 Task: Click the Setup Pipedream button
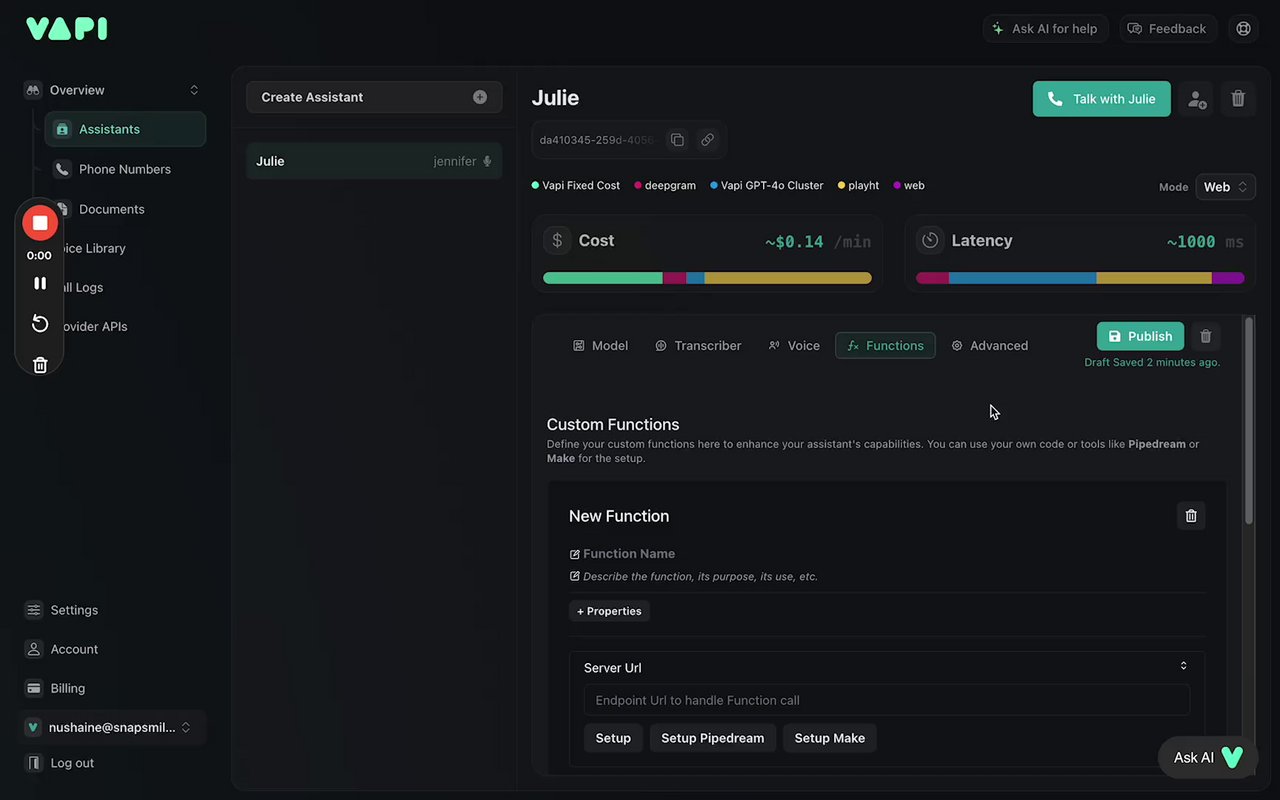712,738
